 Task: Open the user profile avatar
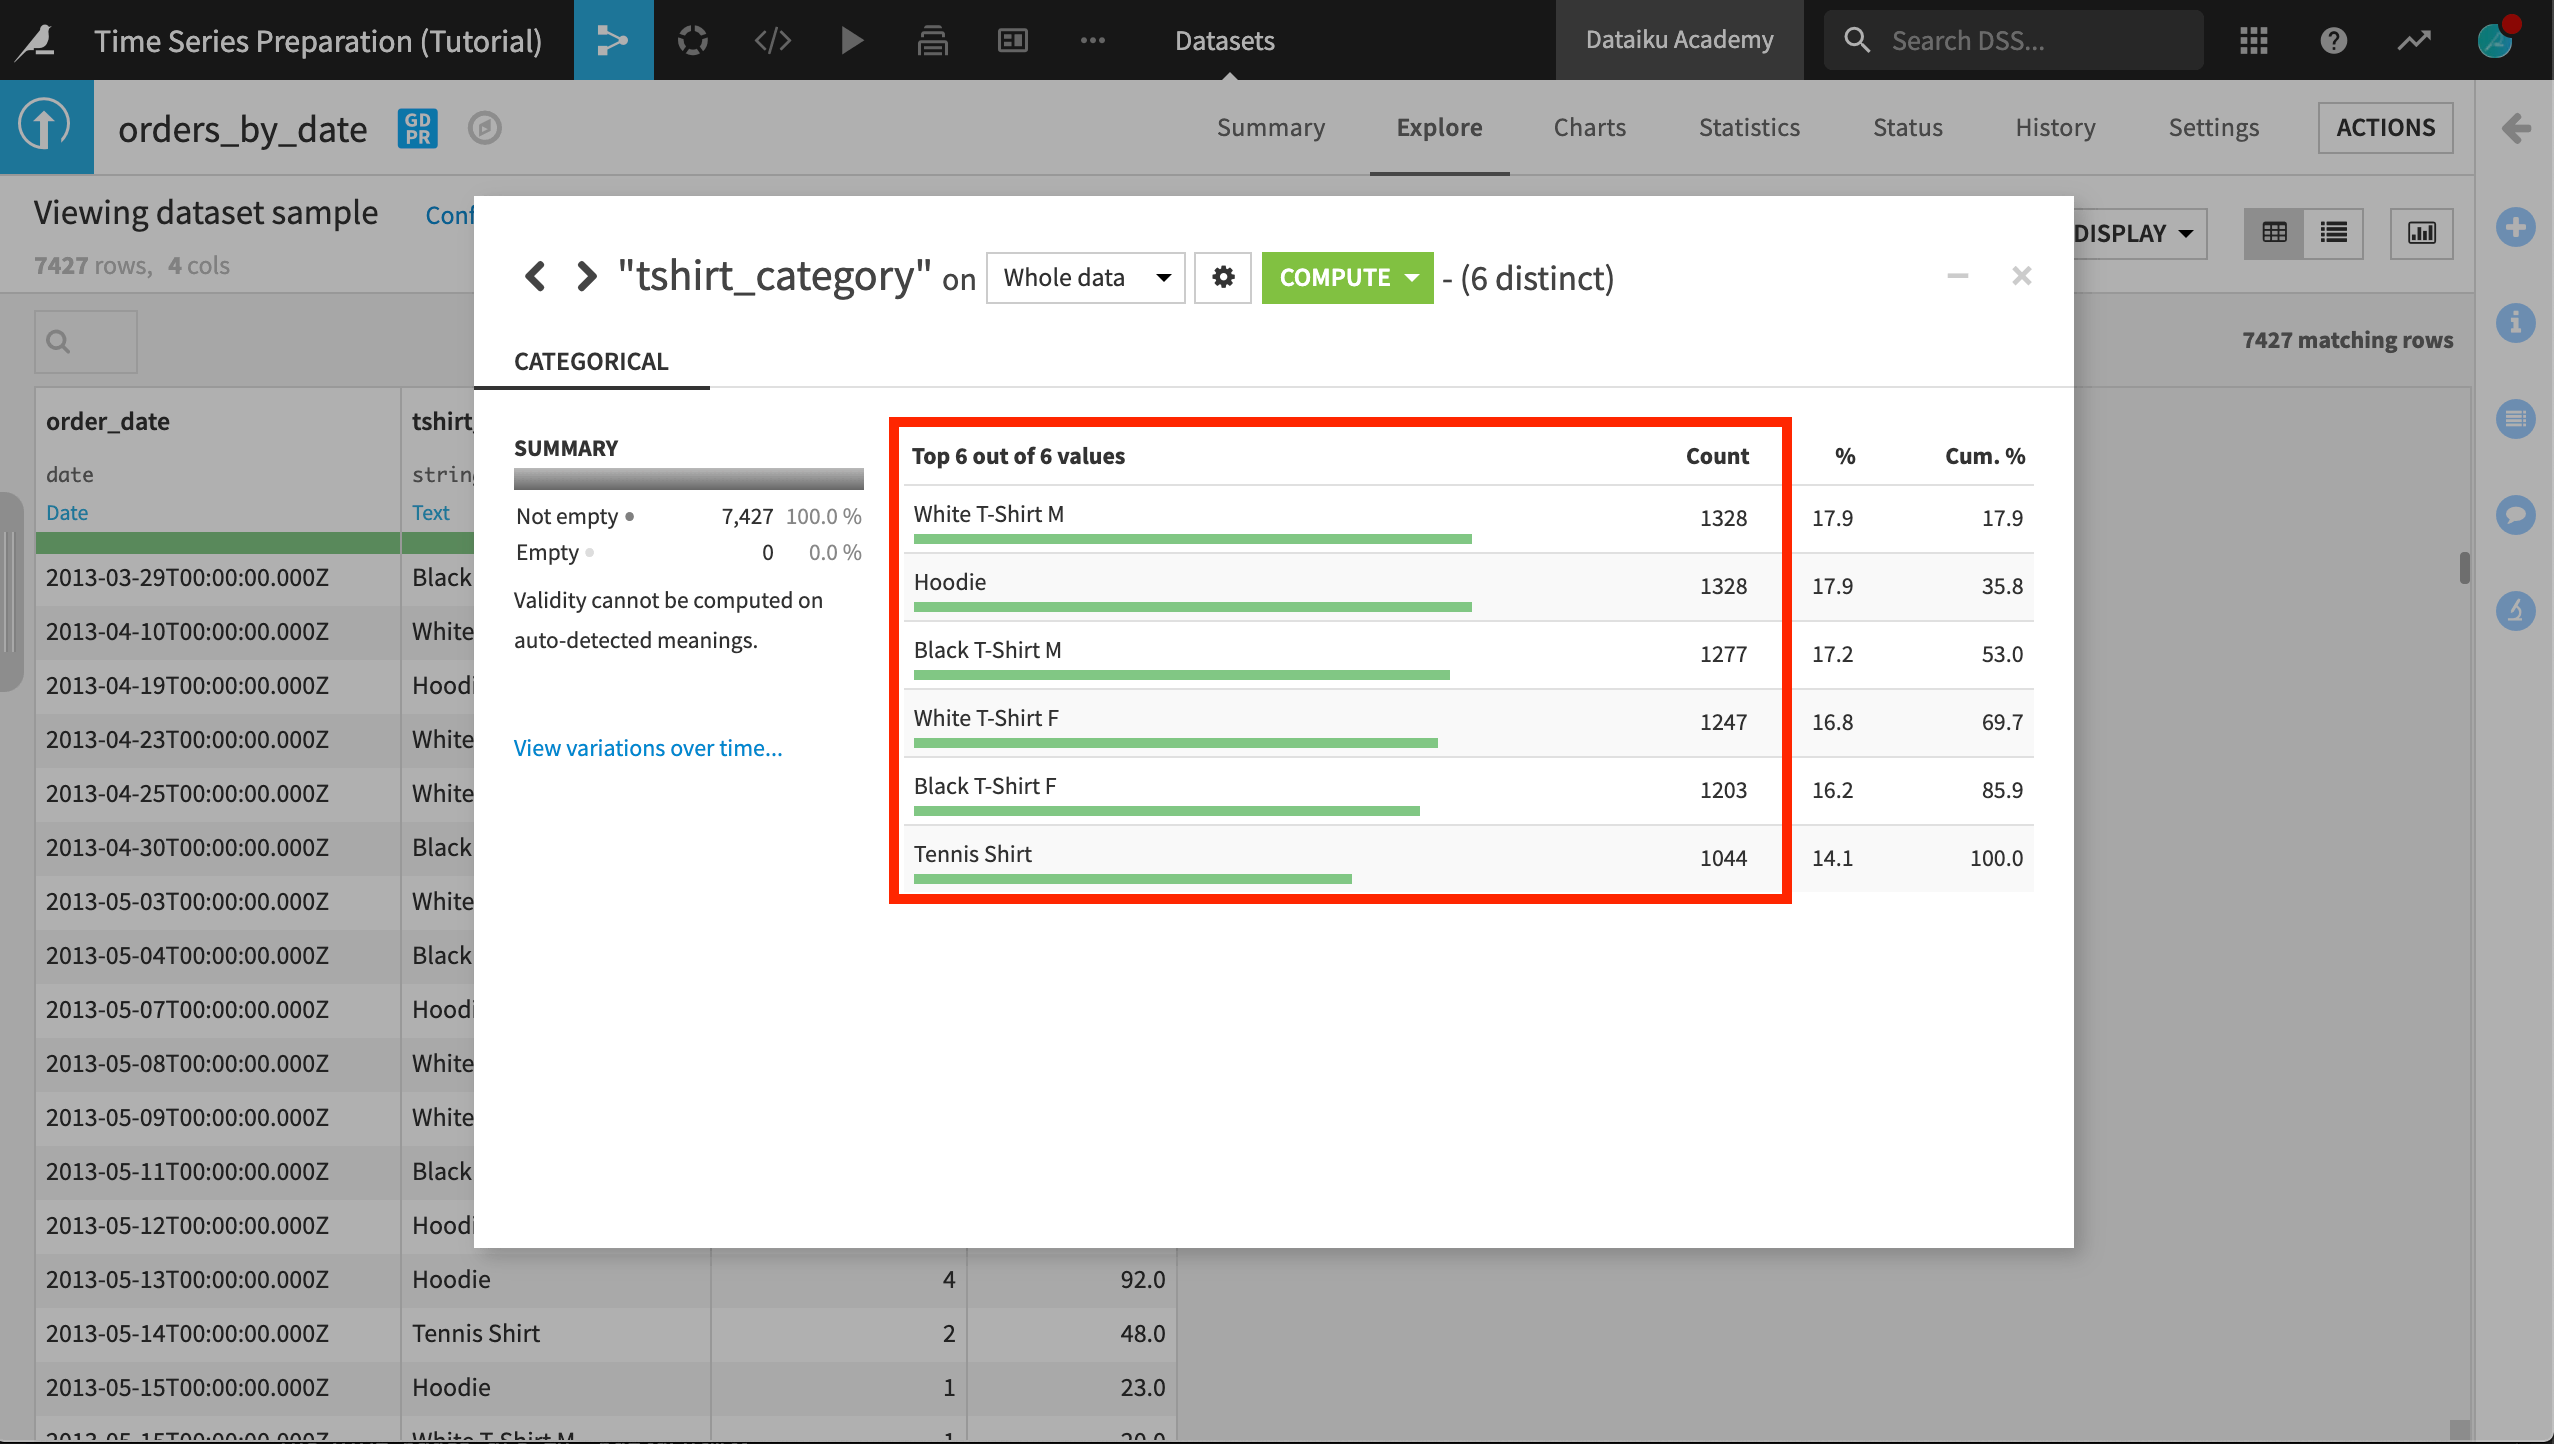click(2495, 40)
